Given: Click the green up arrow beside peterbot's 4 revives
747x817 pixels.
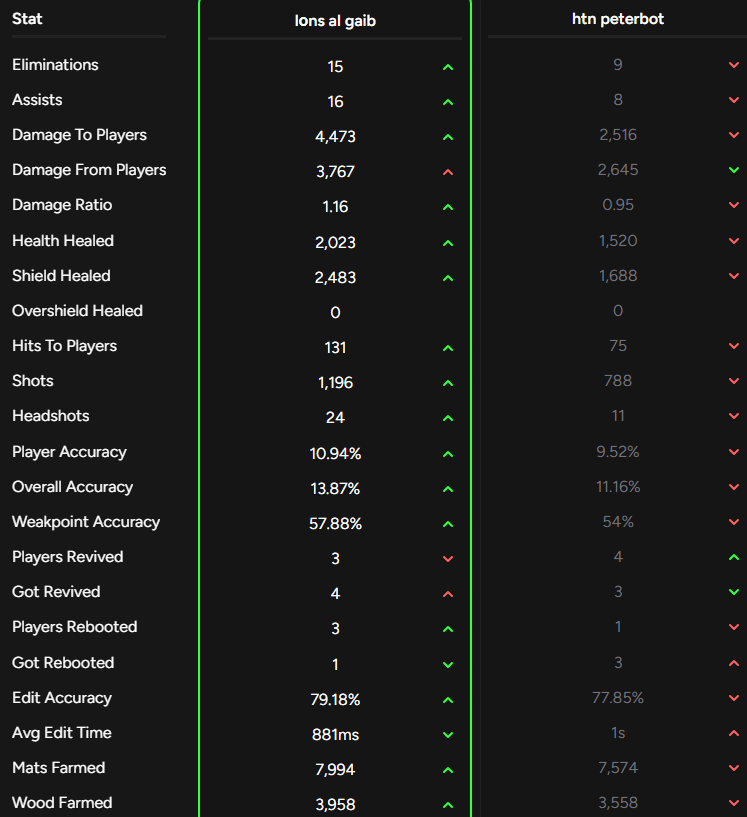Looking at the screenshot, I should pos(733,557).
